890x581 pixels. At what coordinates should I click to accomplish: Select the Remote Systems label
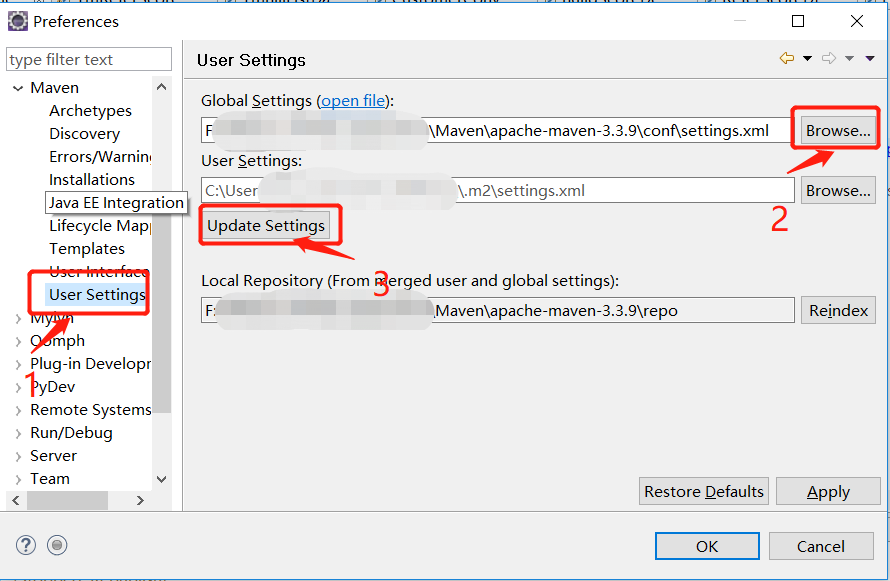click(91, 410)
